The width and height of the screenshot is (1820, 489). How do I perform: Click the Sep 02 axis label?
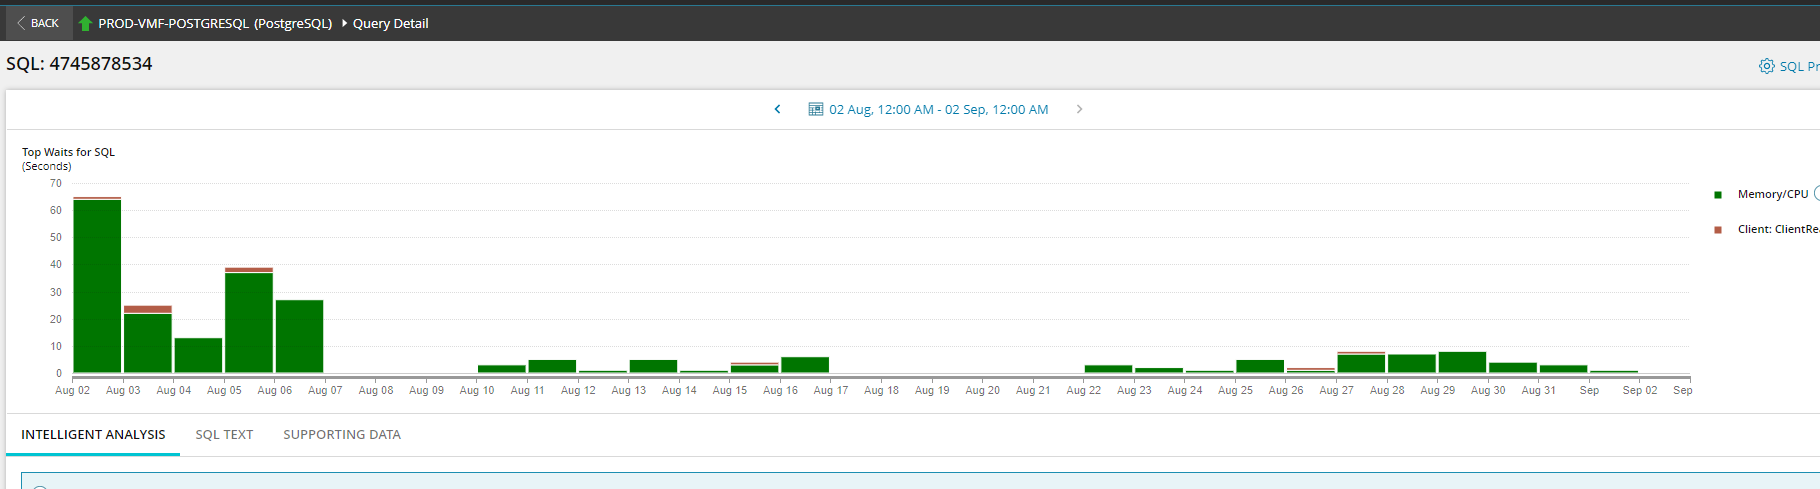1640,390
